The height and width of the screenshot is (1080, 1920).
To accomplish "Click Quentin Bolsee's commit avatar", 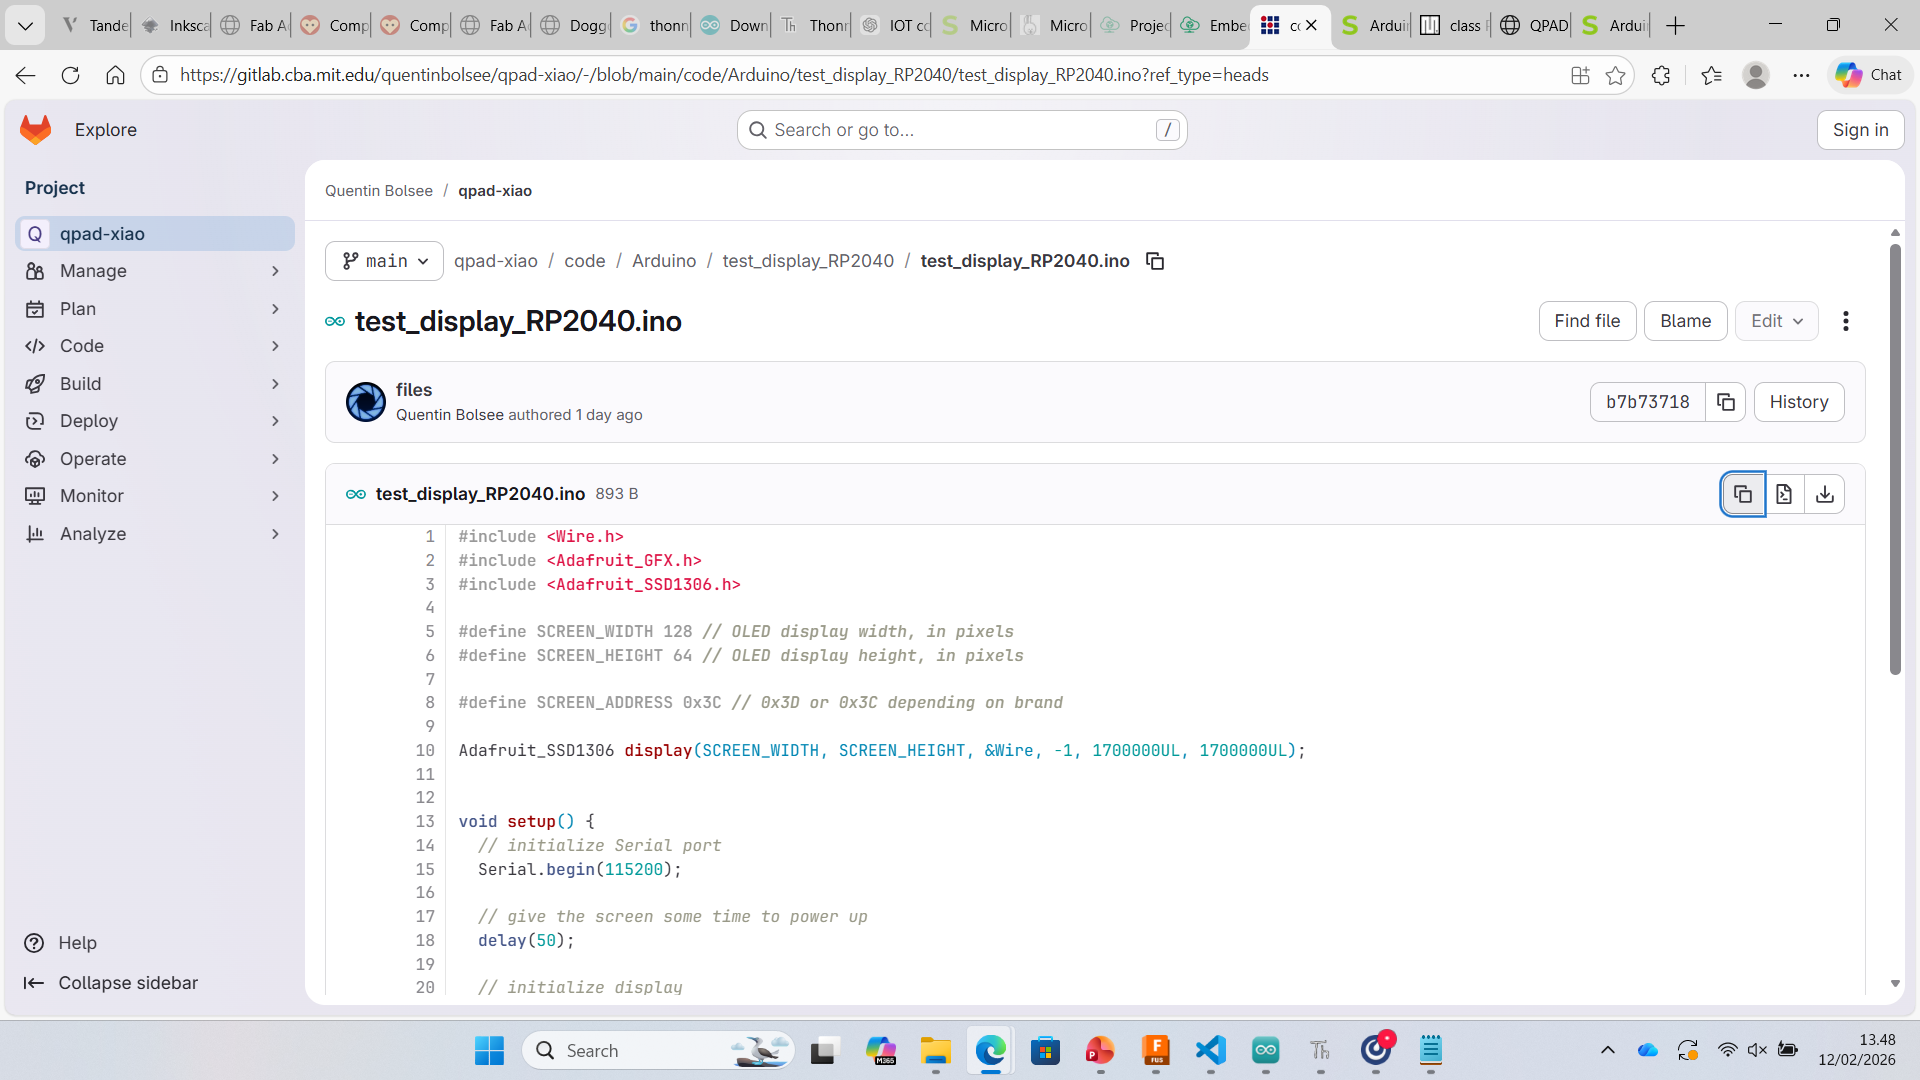I will 365,402.
